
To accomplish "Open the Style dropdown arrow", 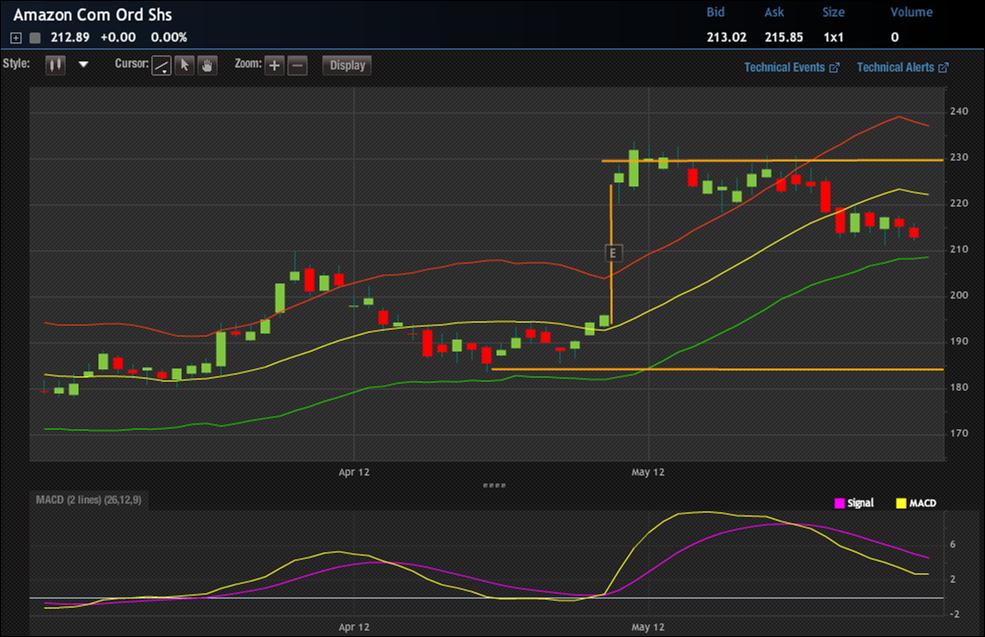I will pos(83,65).
